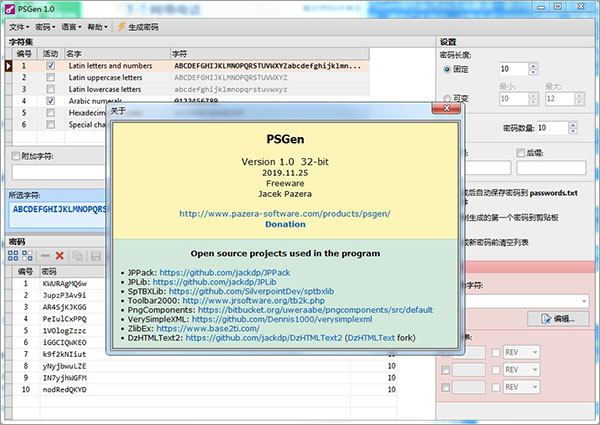Click the row indicator arrow beside charset row 1

(x=8, y=66)
